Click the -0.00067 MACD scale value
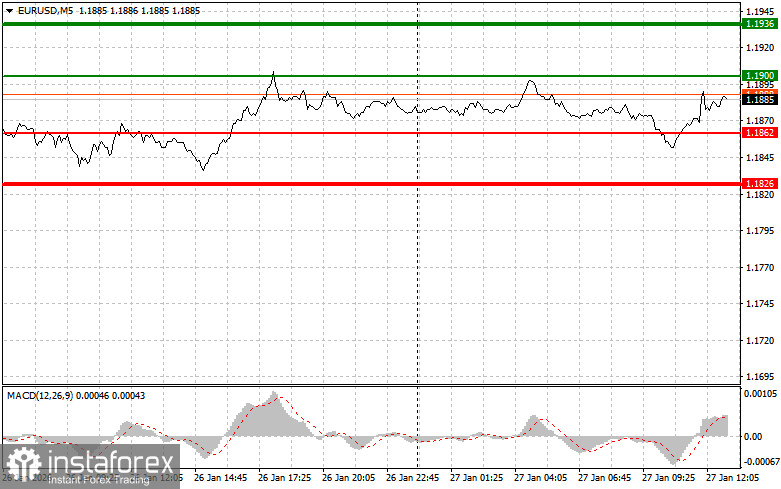The image size is (781, 489). pyautogui.click(x=761, y=462)
